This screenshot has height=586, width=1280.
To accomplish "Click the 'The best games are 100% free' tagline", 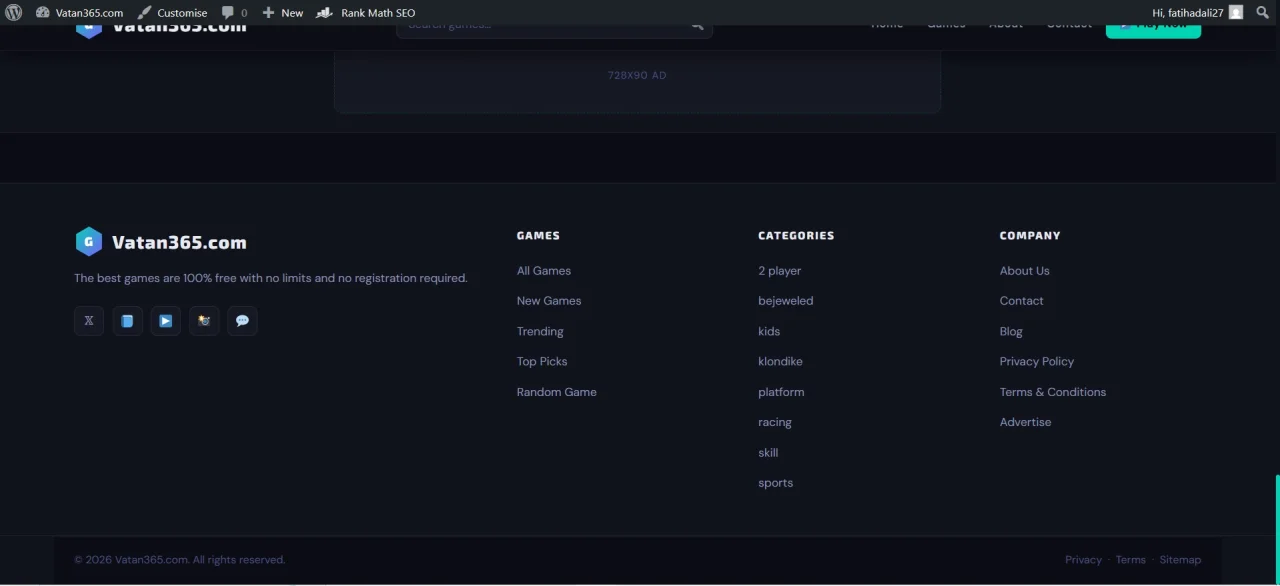I will [271, 278].
